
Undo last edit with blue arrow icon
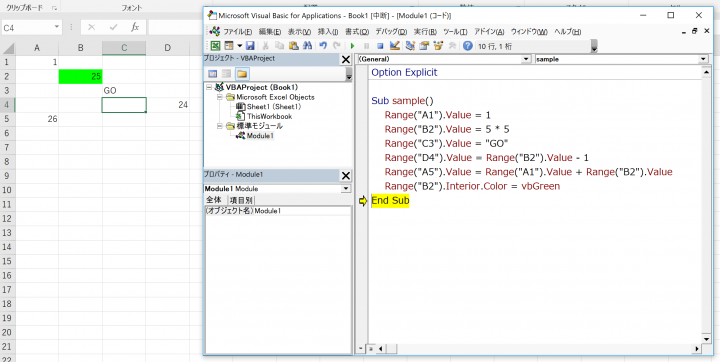point(323,46)
